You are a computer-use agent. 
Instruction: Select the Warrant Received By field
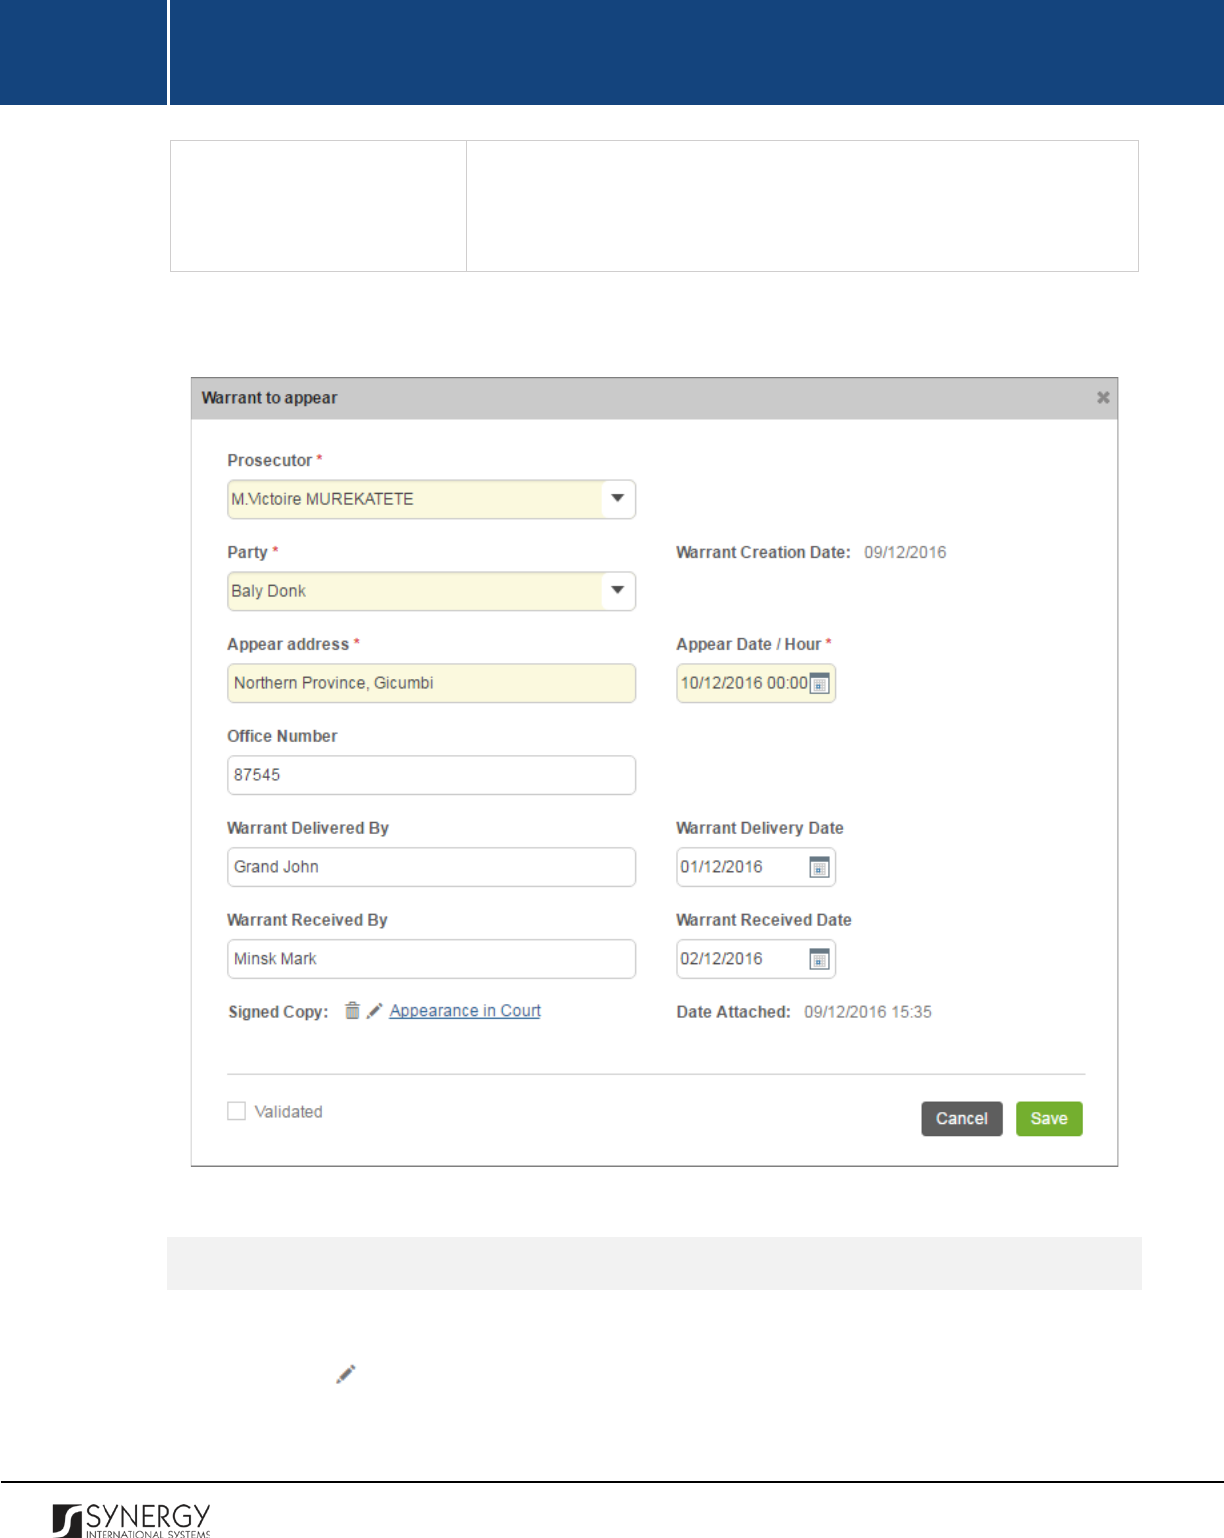click(431, 959)
